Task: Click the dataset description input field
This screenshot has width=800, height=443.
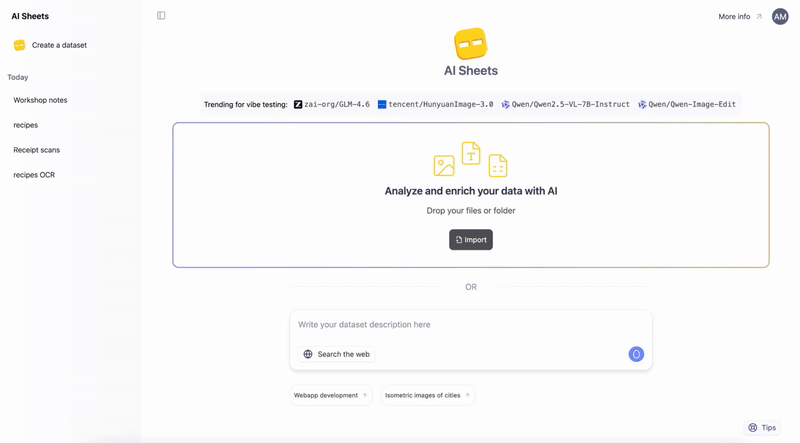Action: [x=470, y=325]
